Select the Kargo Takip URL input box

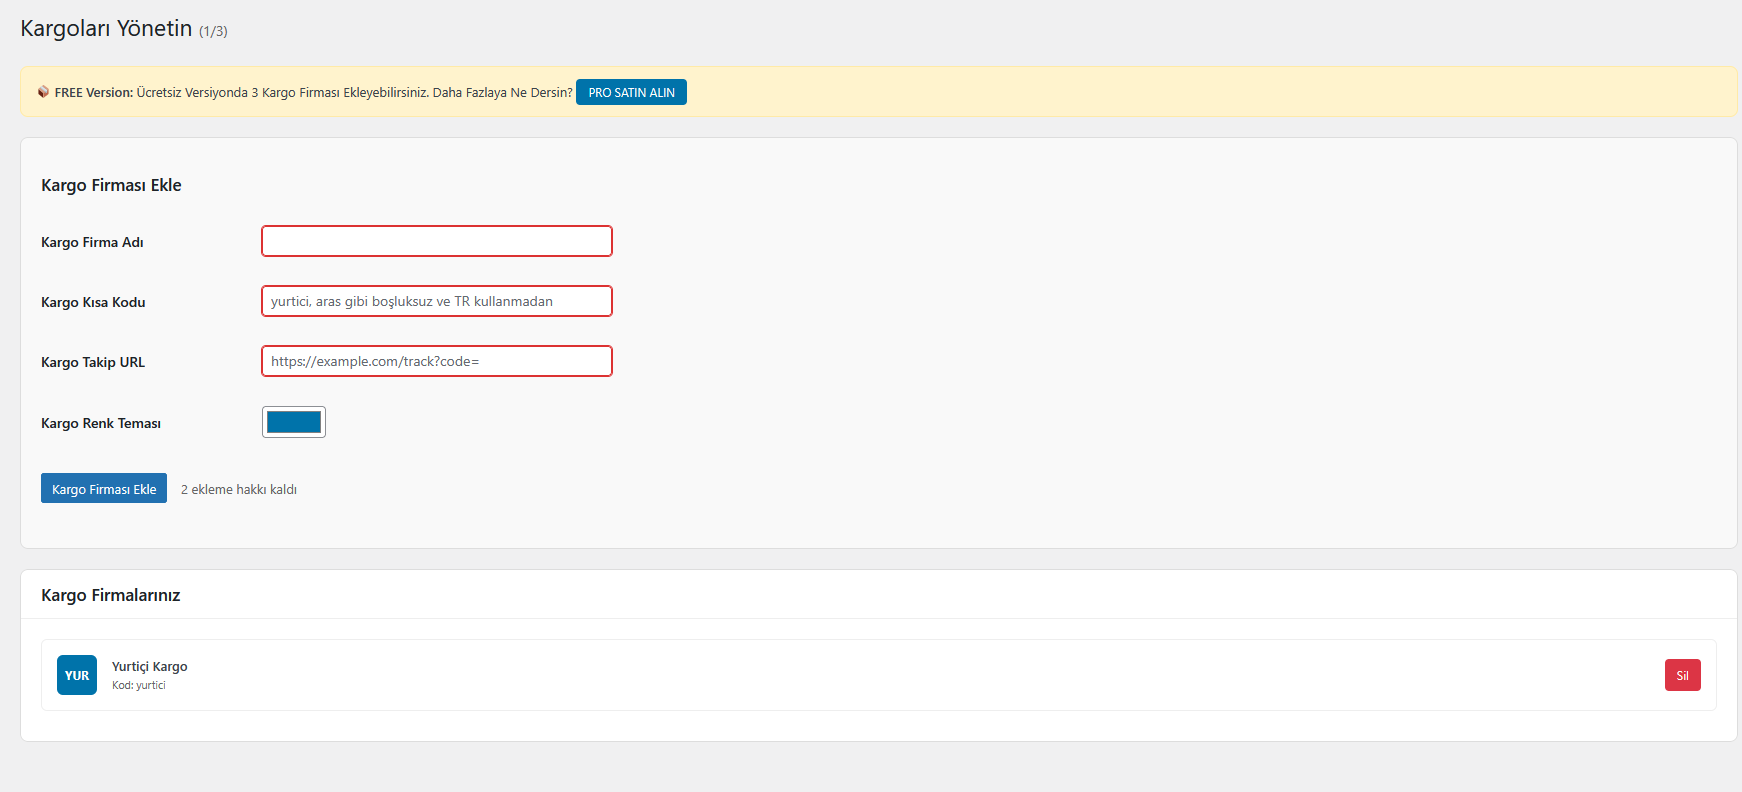(x=436, y=361)
